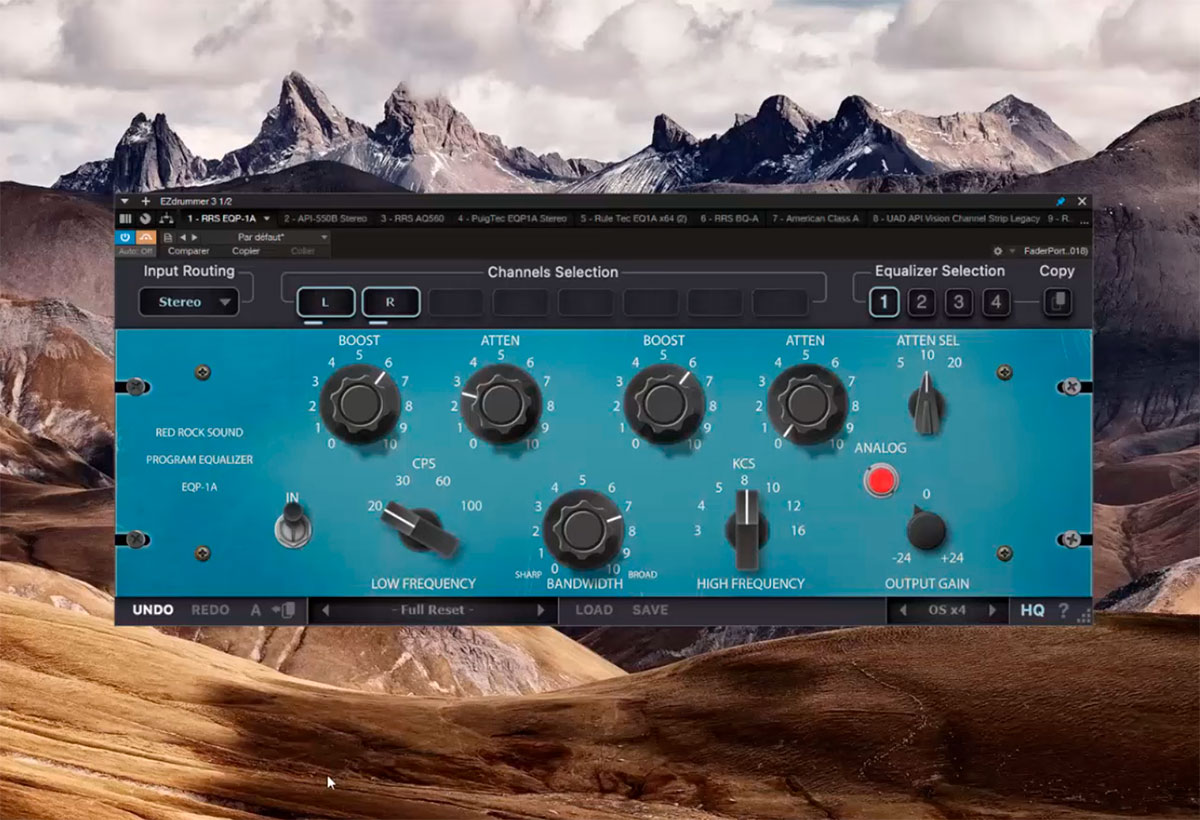Toggle the red ANALOG button
1200x820 pixels.
(x=881, y=481)
